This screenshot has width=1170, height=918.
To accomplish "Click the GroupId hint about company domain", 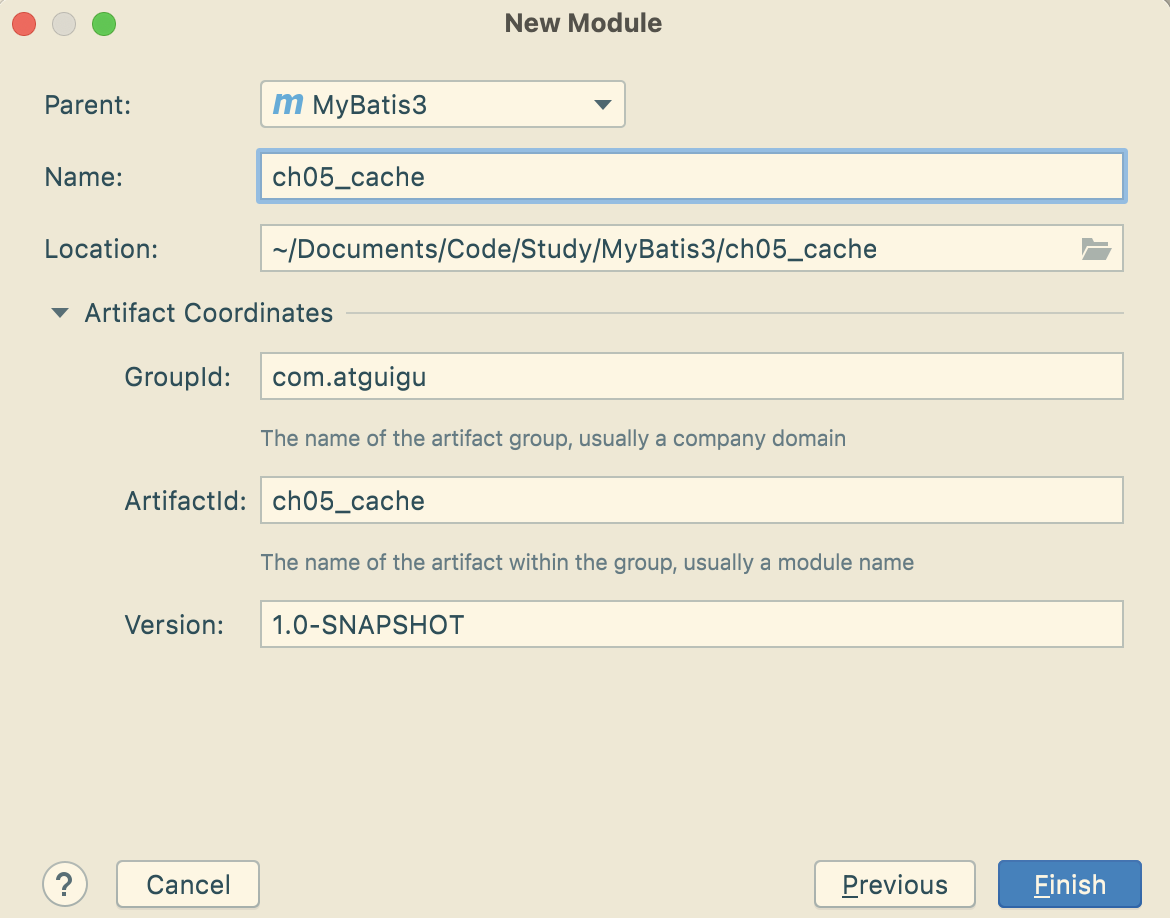I will point(553,438).
